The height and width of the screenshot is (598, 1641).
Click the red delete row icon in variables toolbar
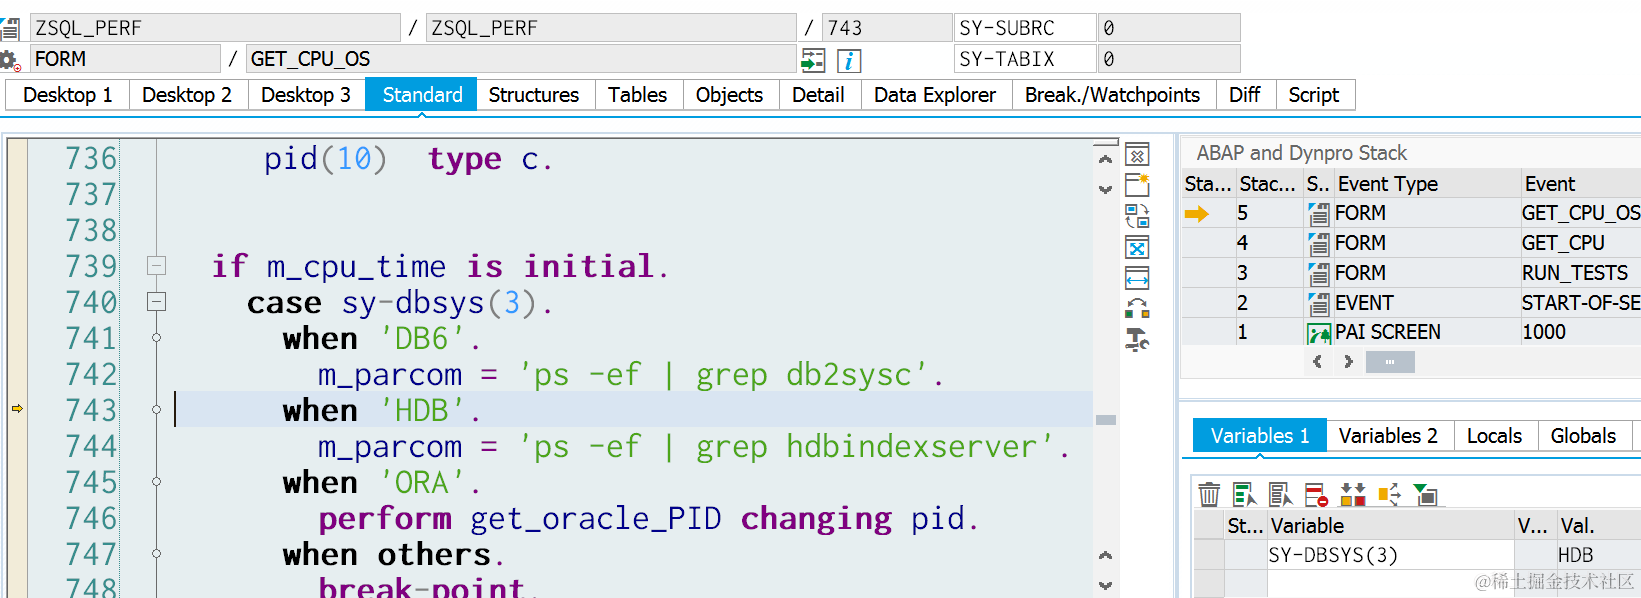(x=1317, y=494)
